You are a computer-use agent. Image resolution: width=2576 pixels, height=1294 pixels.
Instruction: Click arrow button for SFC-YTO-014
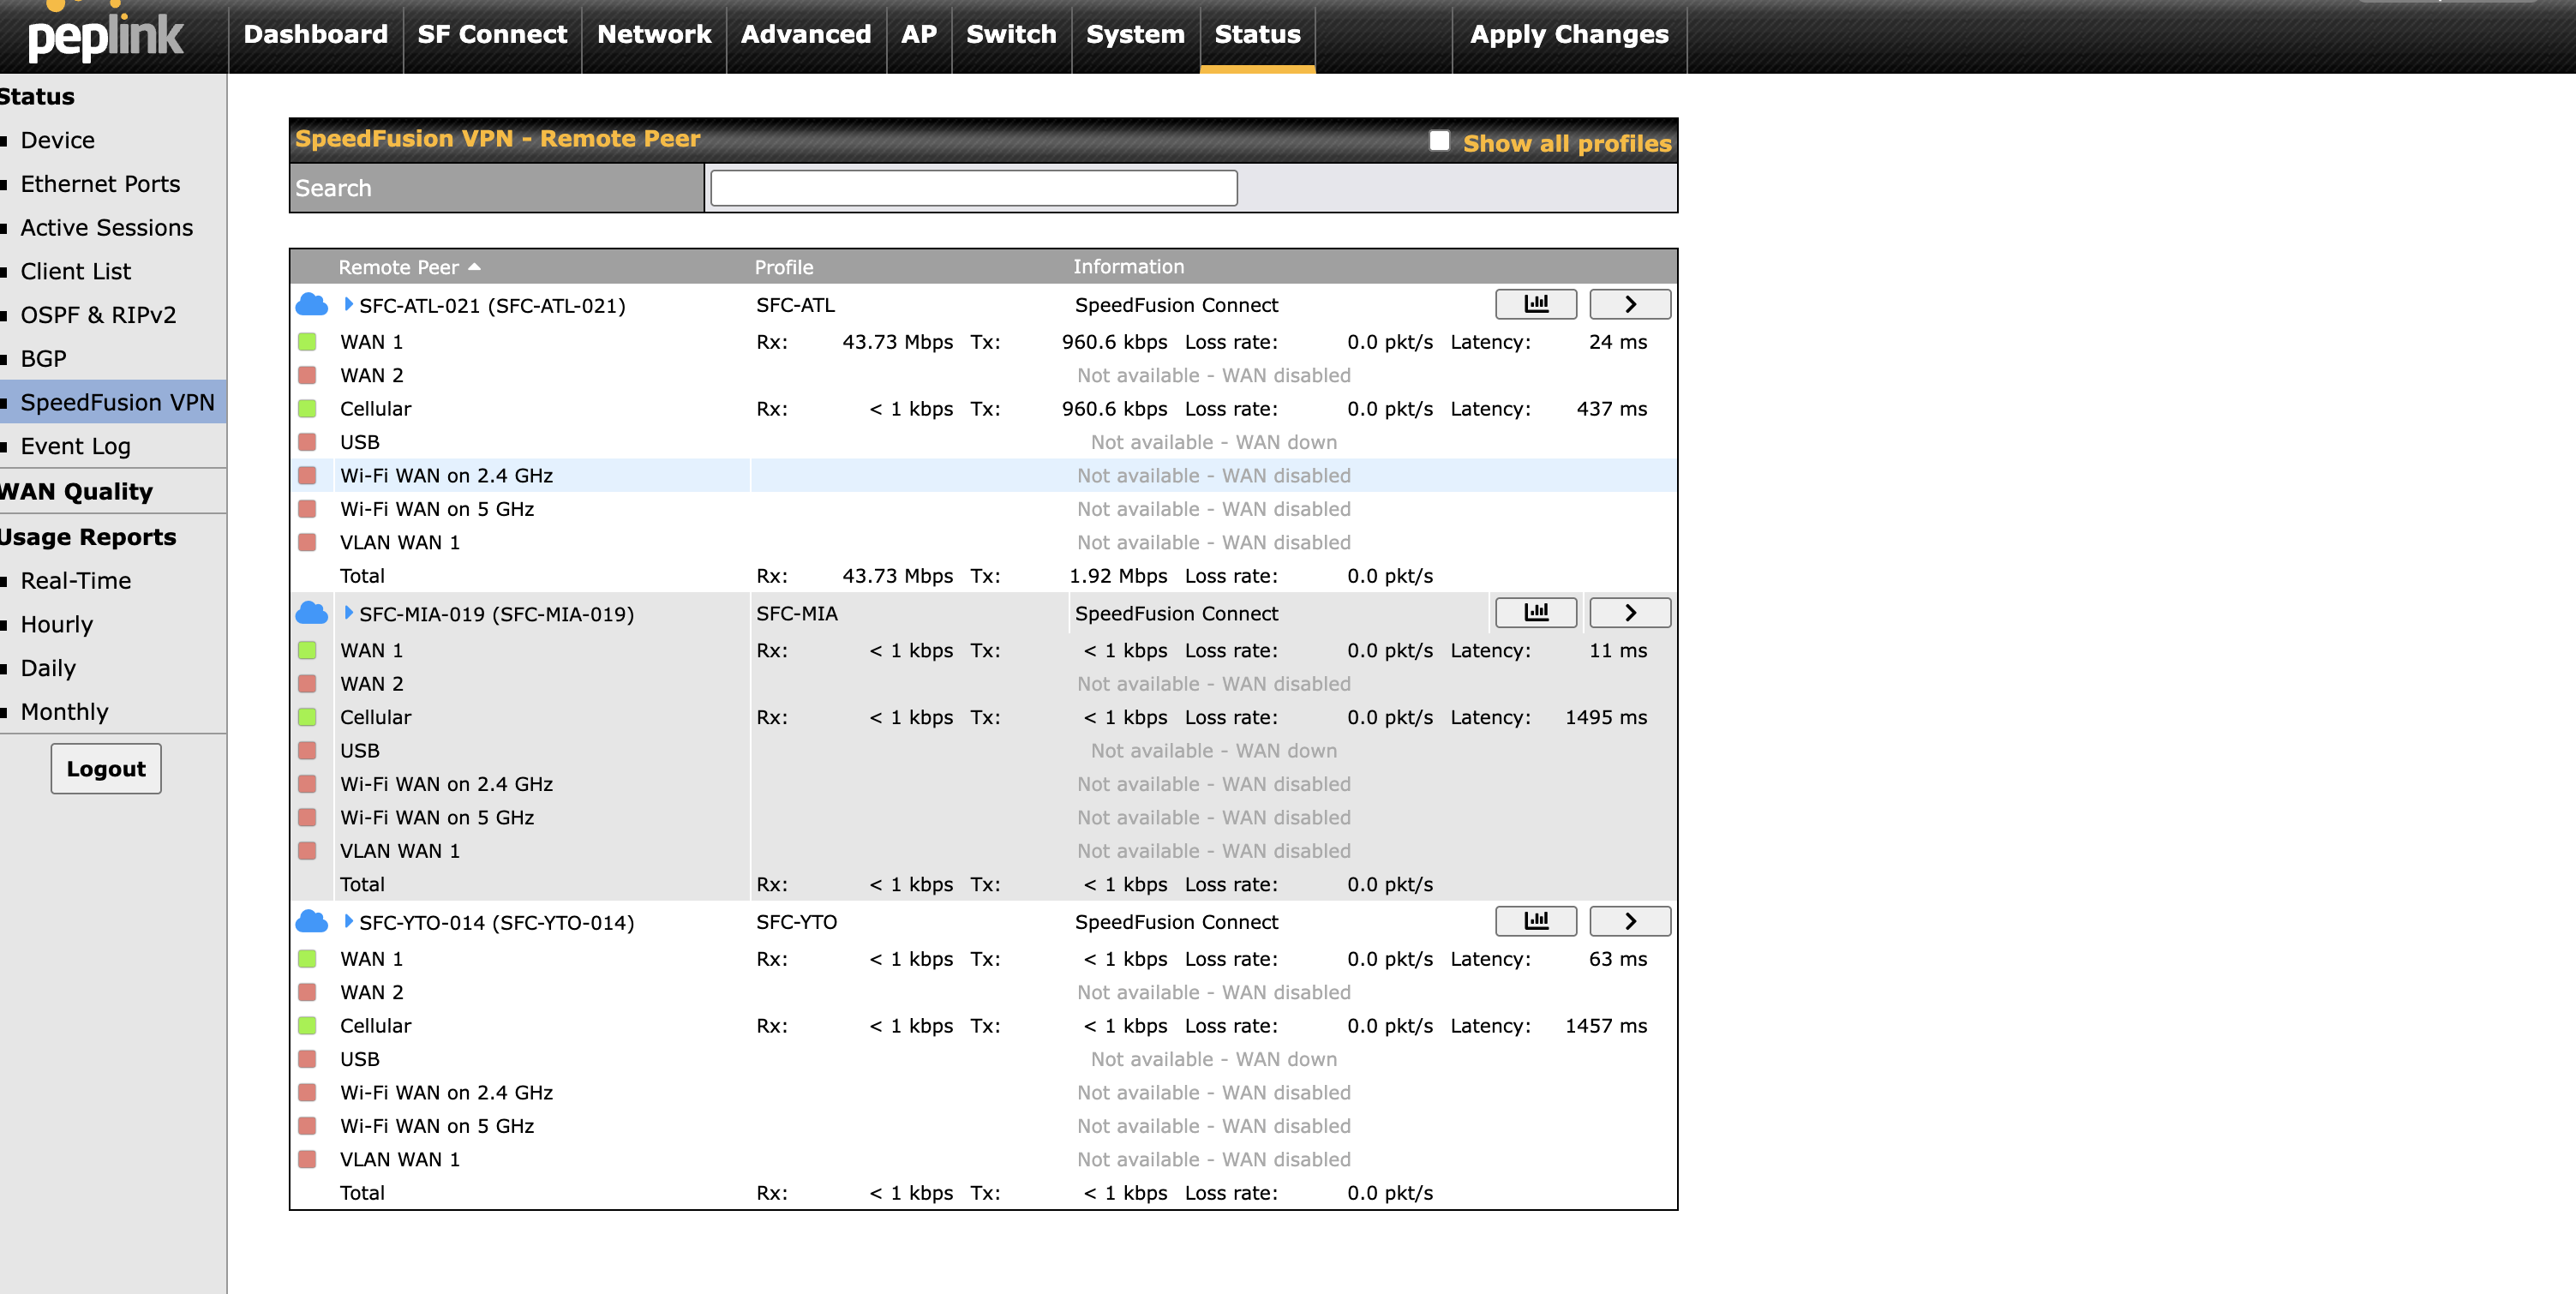[1629, 921]
